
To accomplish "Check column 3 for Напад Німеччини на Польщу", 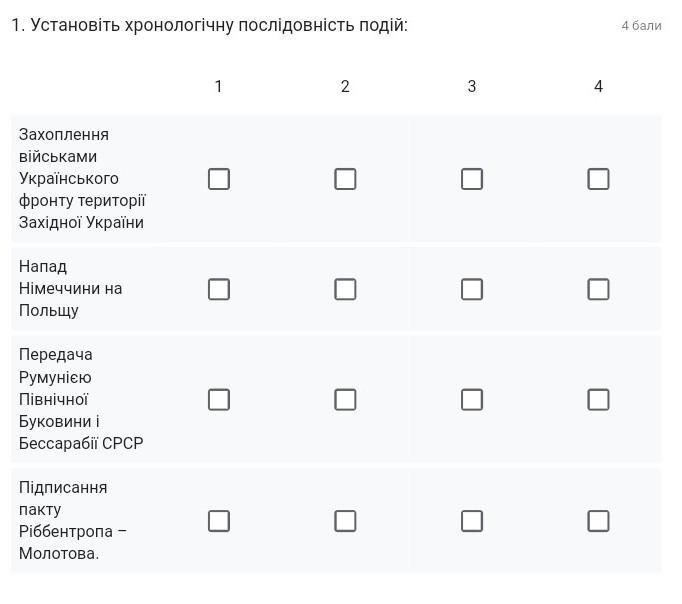I will (x=472, y=289).
